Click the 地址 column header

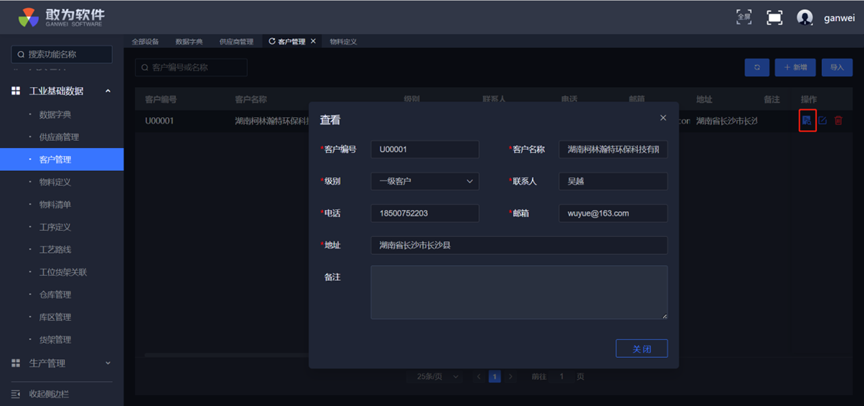704,100
